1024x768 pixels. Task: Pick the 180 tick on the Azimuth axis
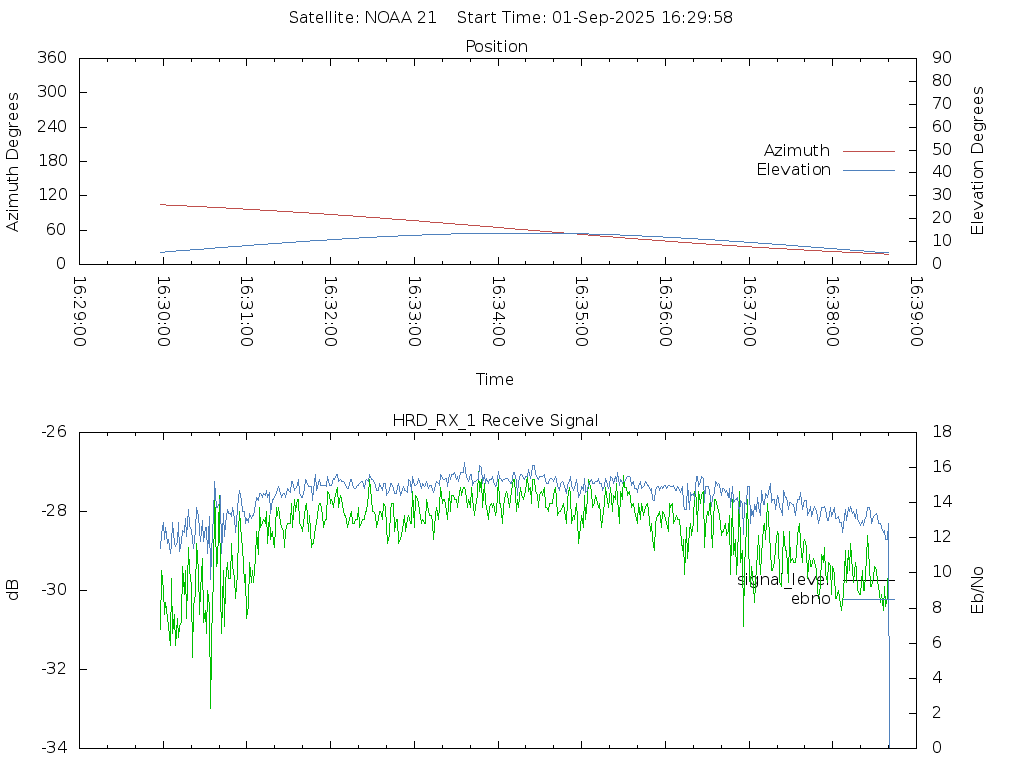52,161
